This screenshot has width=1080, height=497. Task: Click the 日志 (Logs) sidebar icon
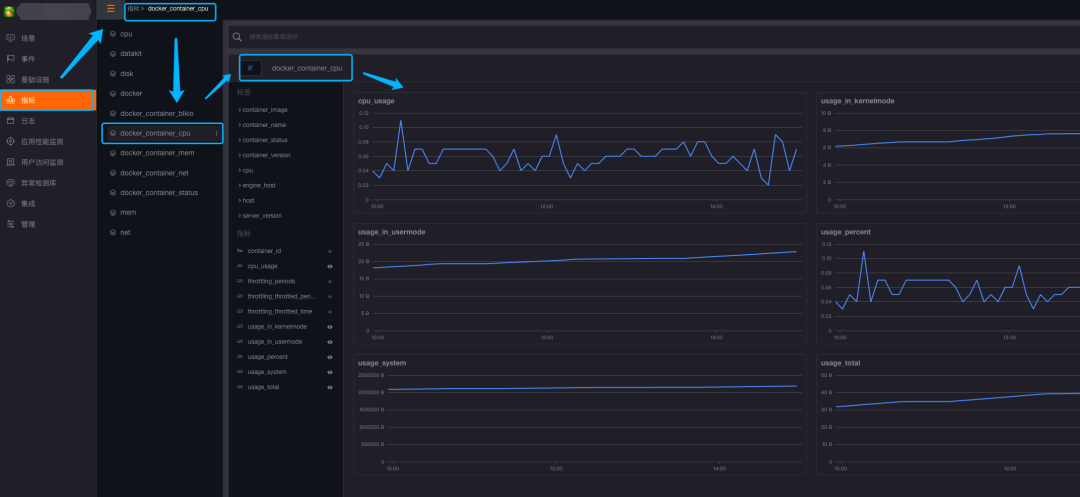pos(11,120)
